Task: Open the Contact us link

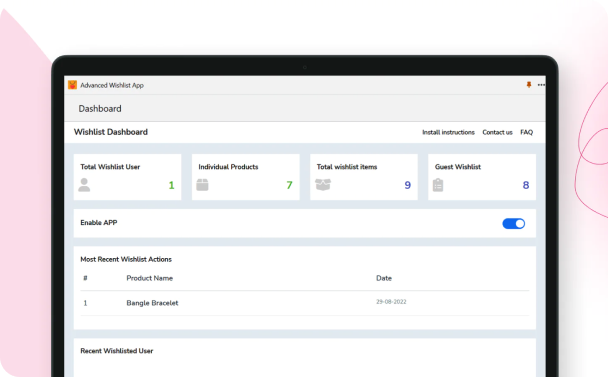Action: coord(497,132)
